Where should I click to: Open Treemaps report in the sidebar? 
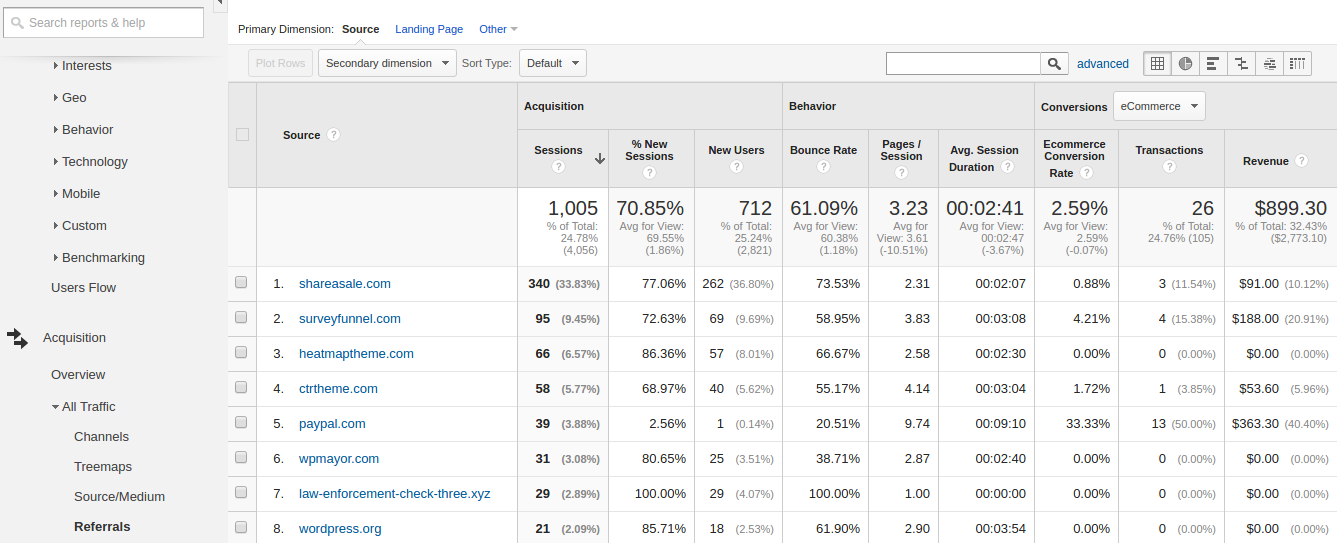(103, 467)
